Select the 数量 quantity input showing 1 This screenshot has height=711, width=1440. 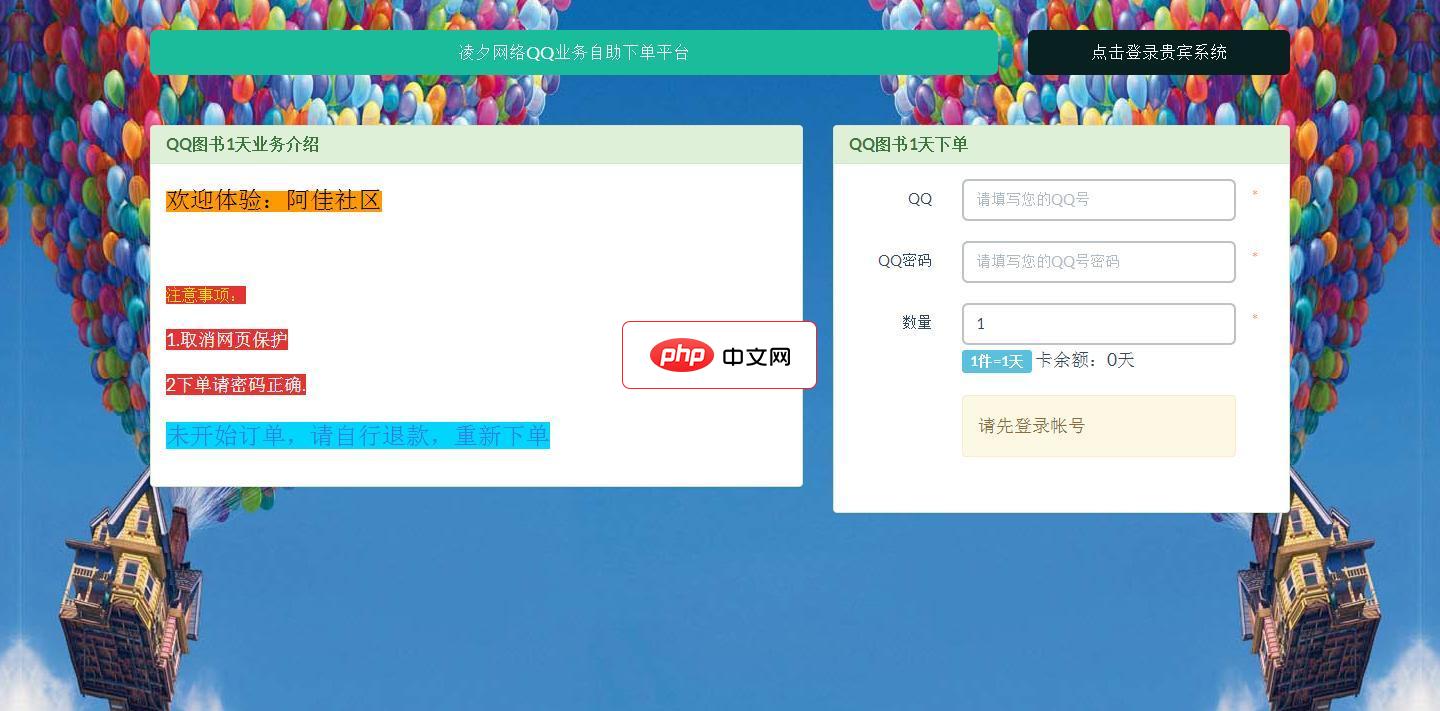(x=1098, y=324)
